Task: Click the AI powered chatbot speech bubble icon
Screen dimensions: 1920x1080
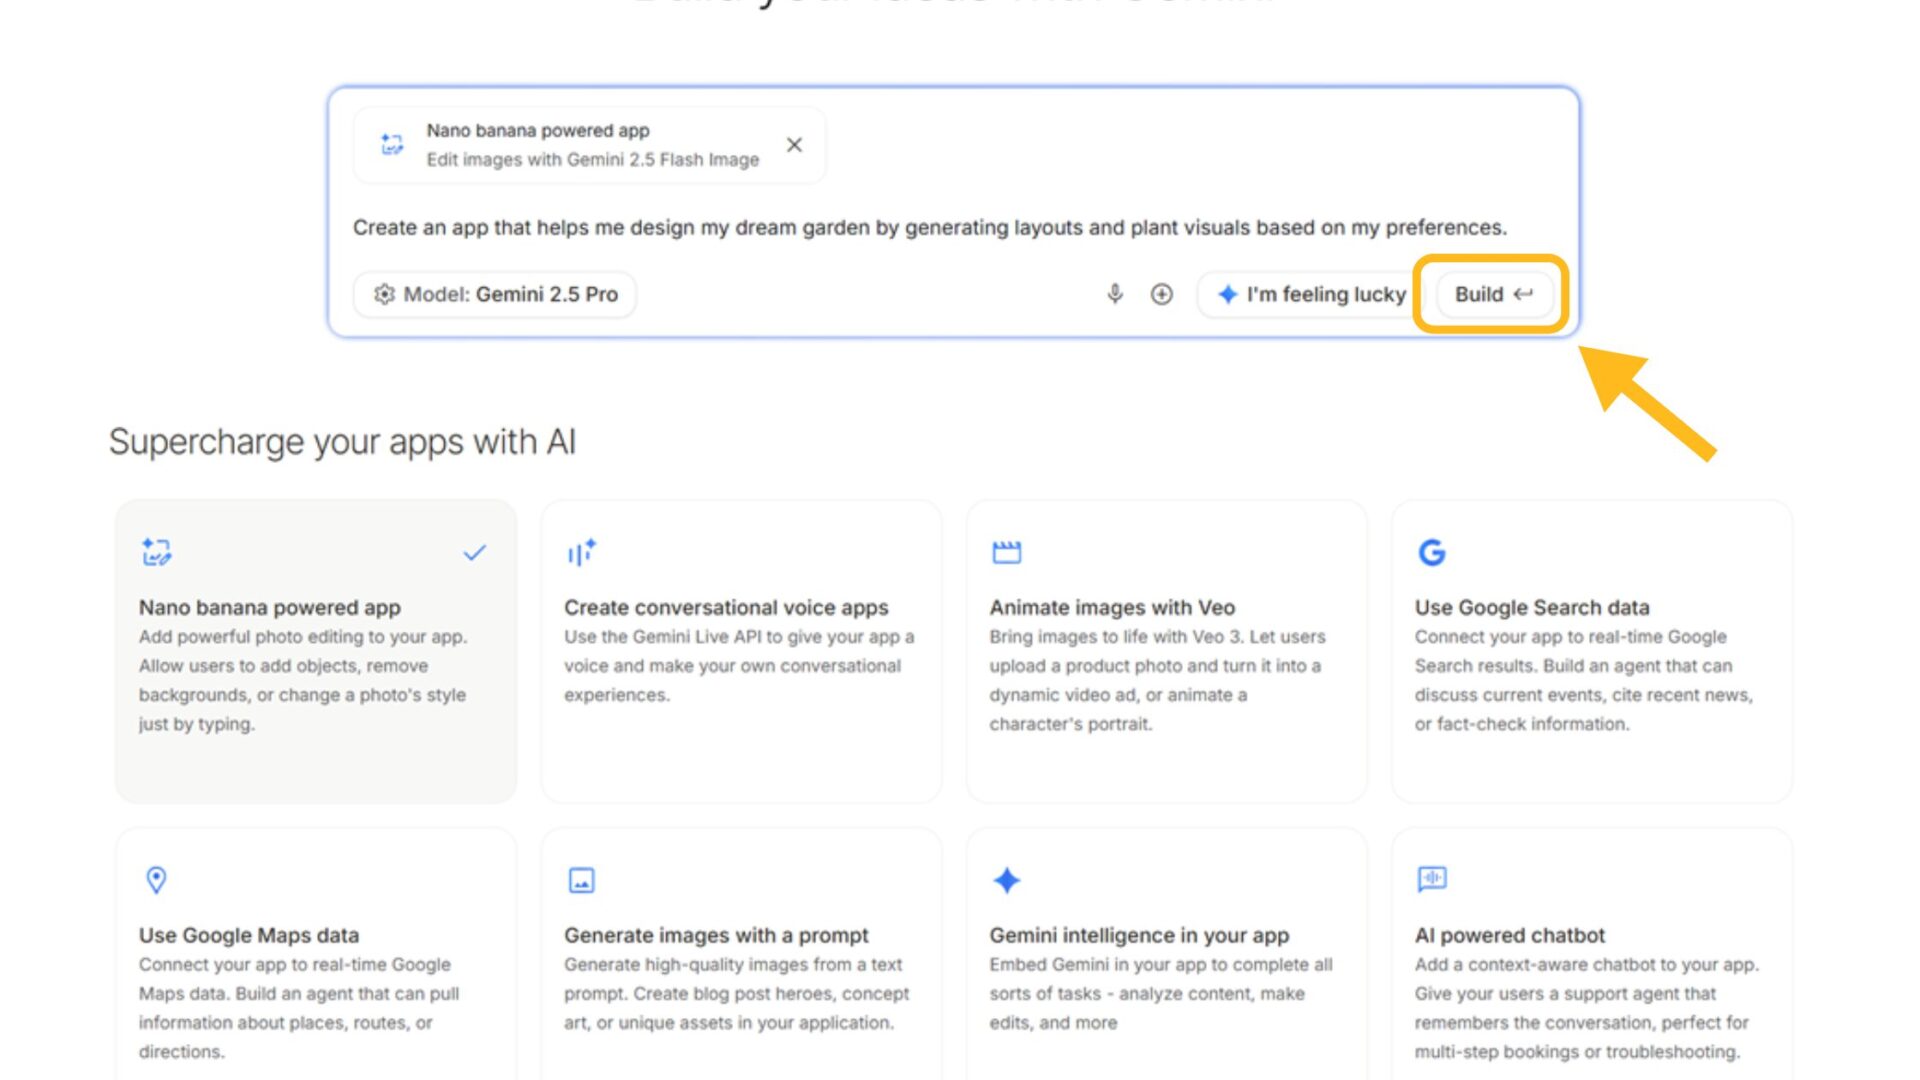Action: tap(1431, 879)
